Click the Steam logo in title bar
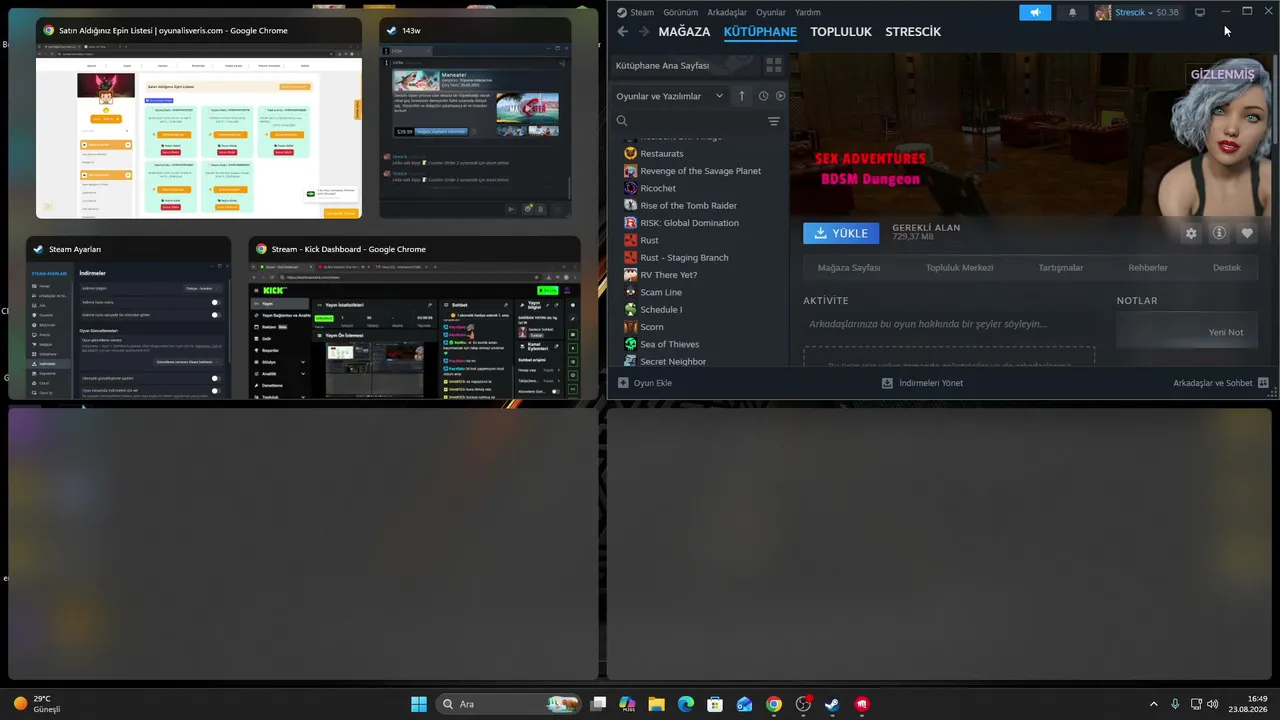 click(621, 13)
